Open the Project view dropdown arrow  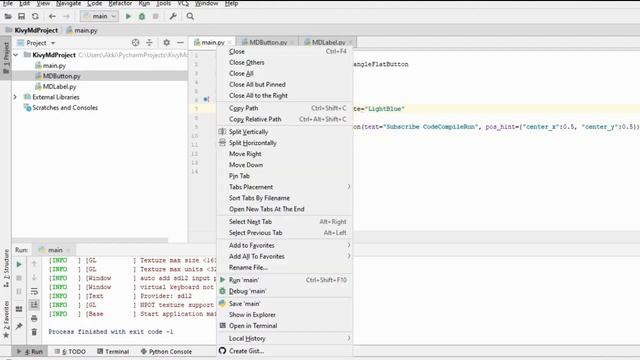(53, 43)
